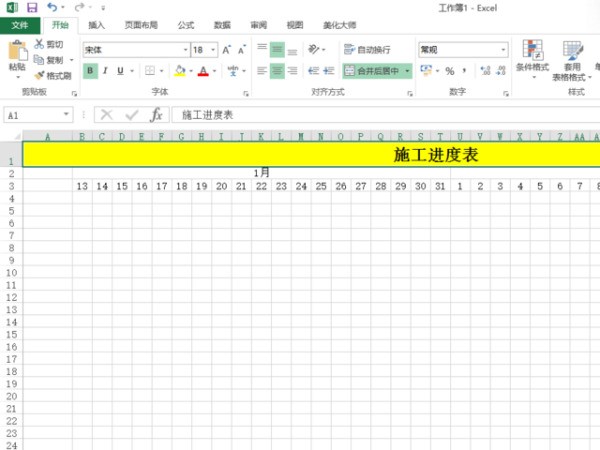Image resolution: width=600 pixels, height=450 pixels.
Task: Click the increase indent icon
Action: (x=330, y=71)
